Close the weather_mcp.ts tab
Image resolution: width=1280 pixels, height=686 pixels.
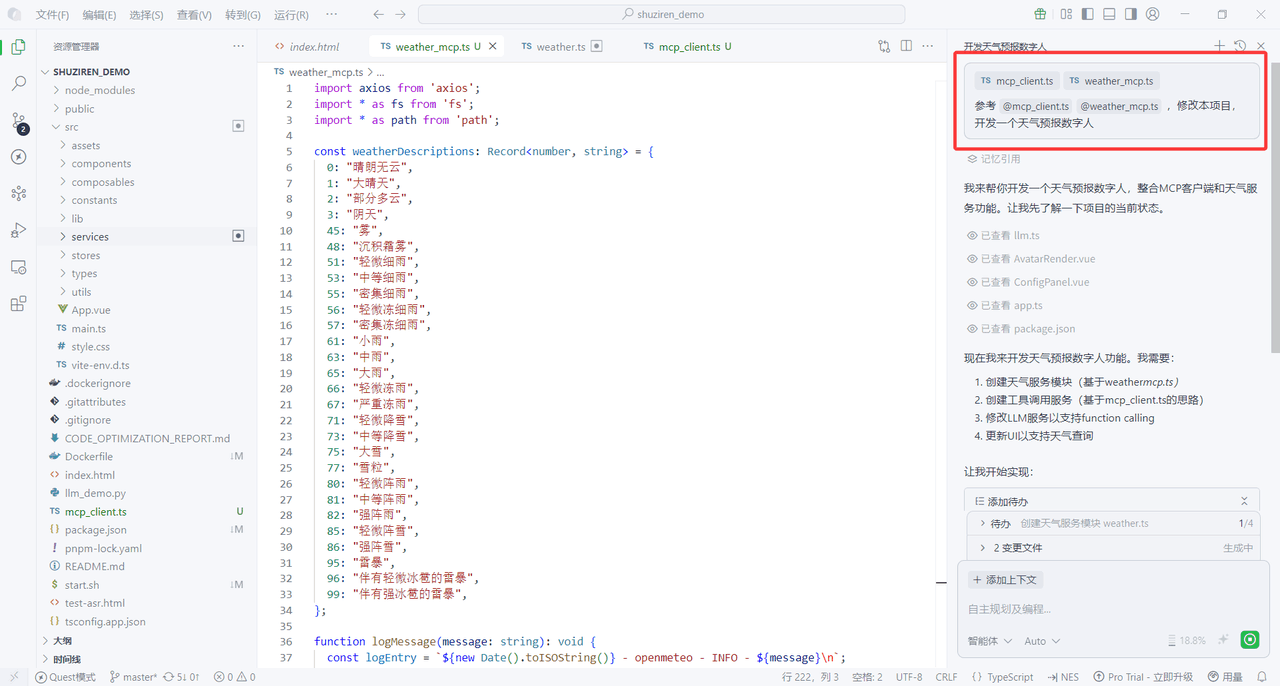click(x=494, y=46)
